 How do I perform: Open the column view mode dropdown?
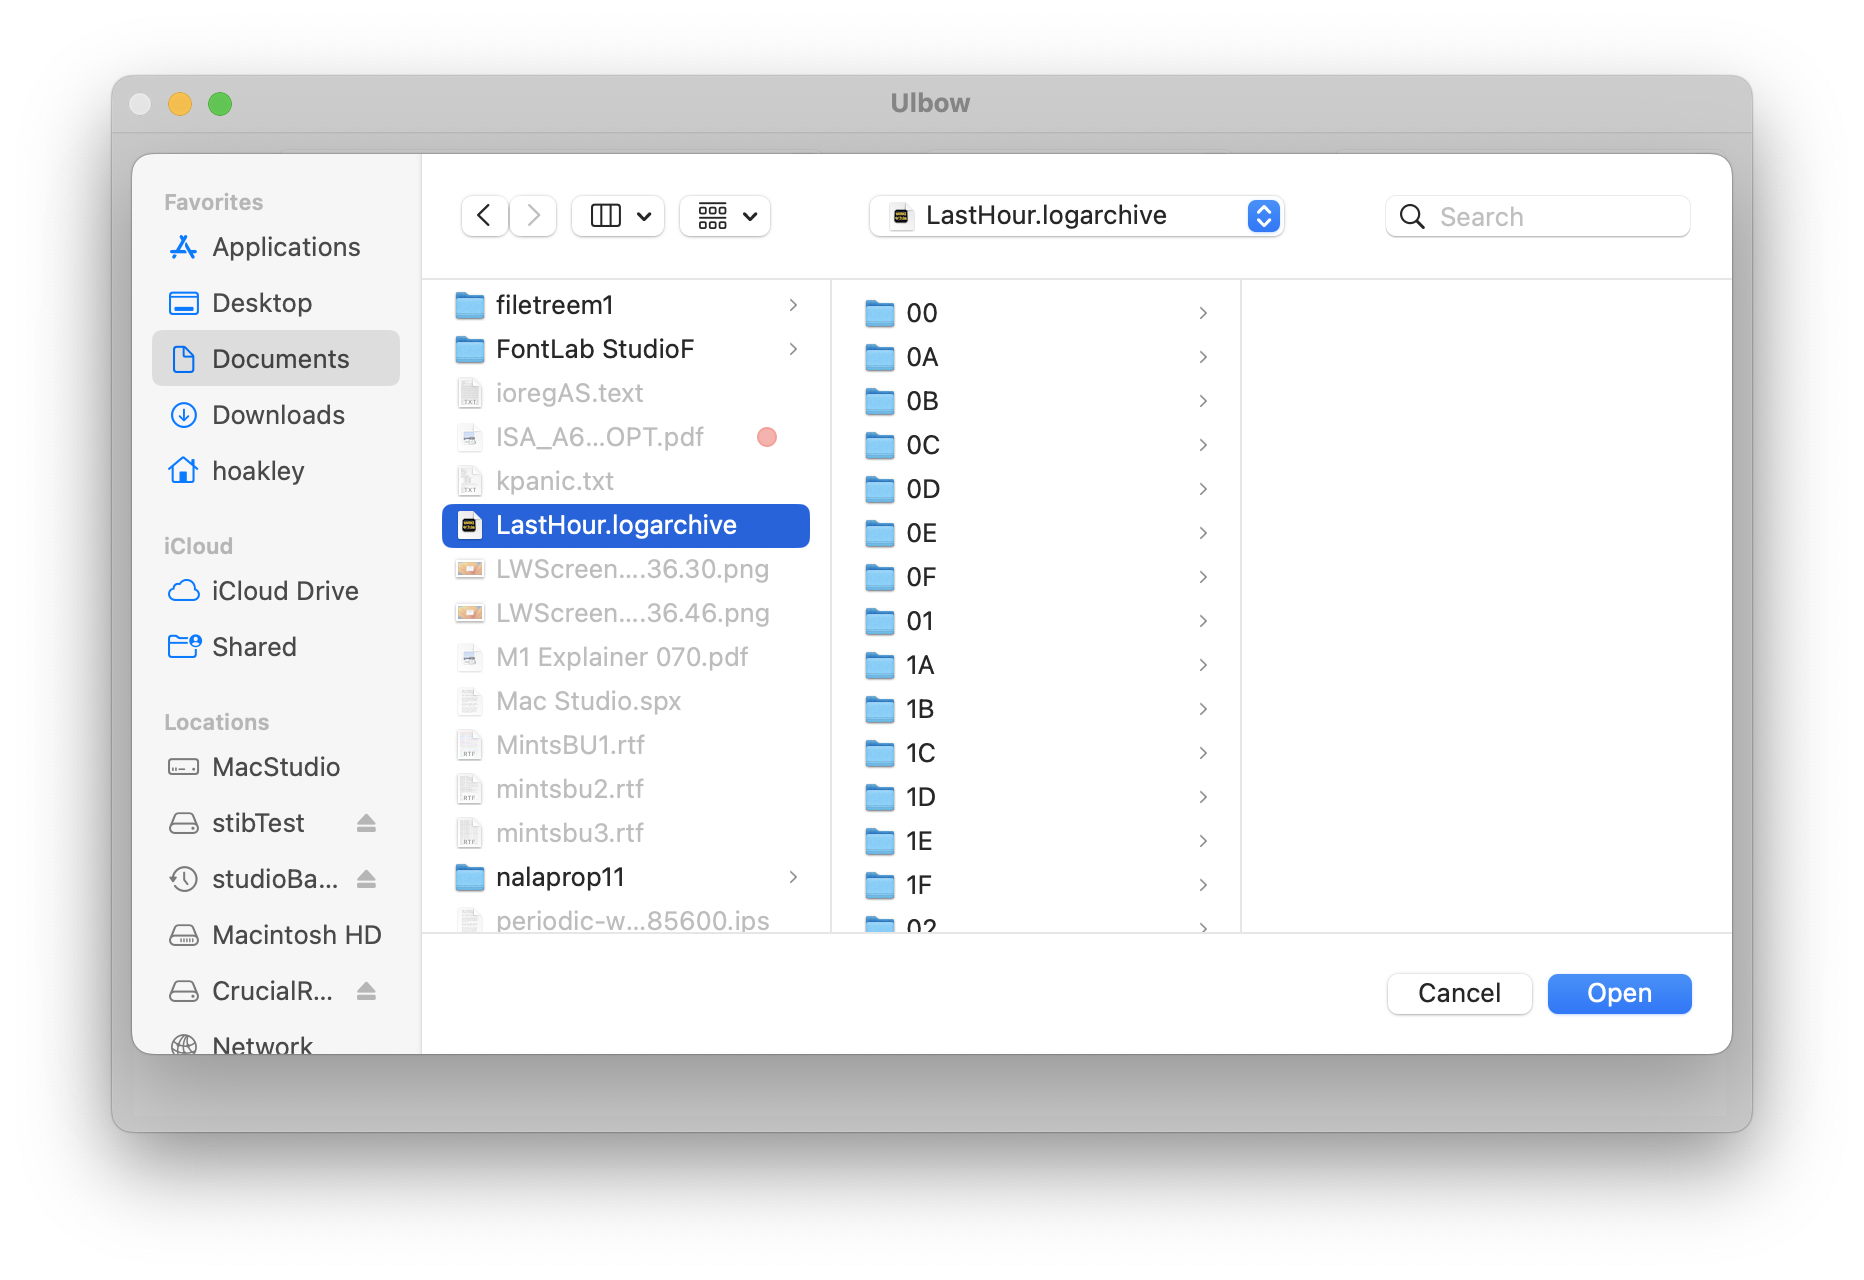618,216
